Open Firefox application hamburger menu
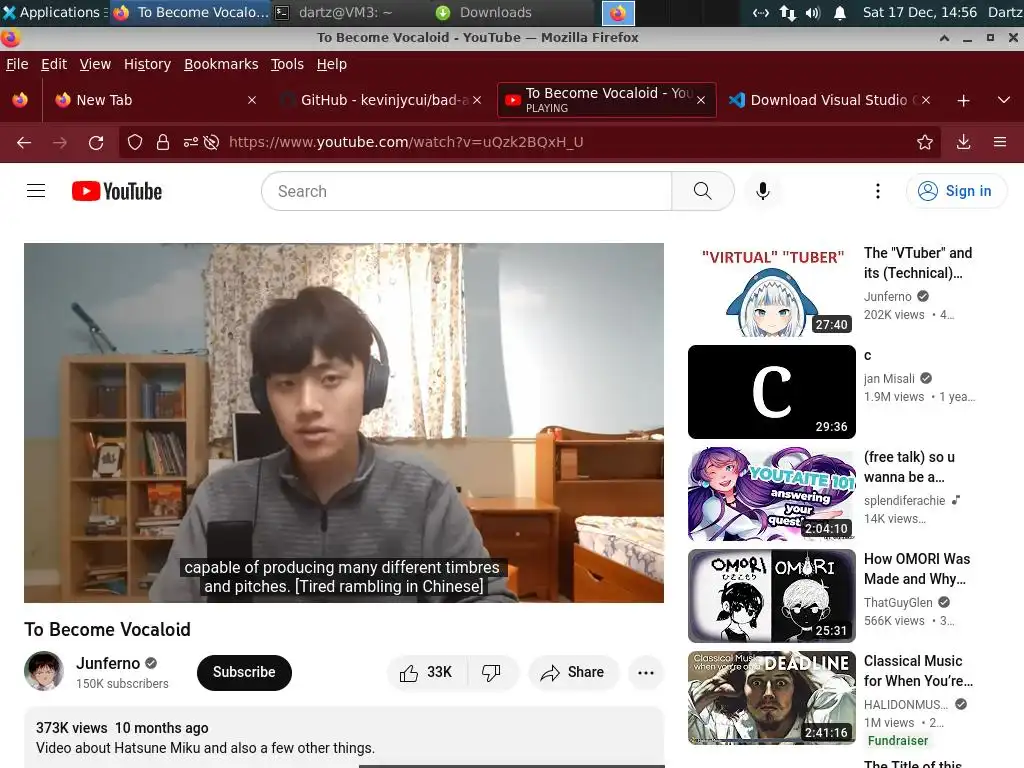 tap(1000, 142)
